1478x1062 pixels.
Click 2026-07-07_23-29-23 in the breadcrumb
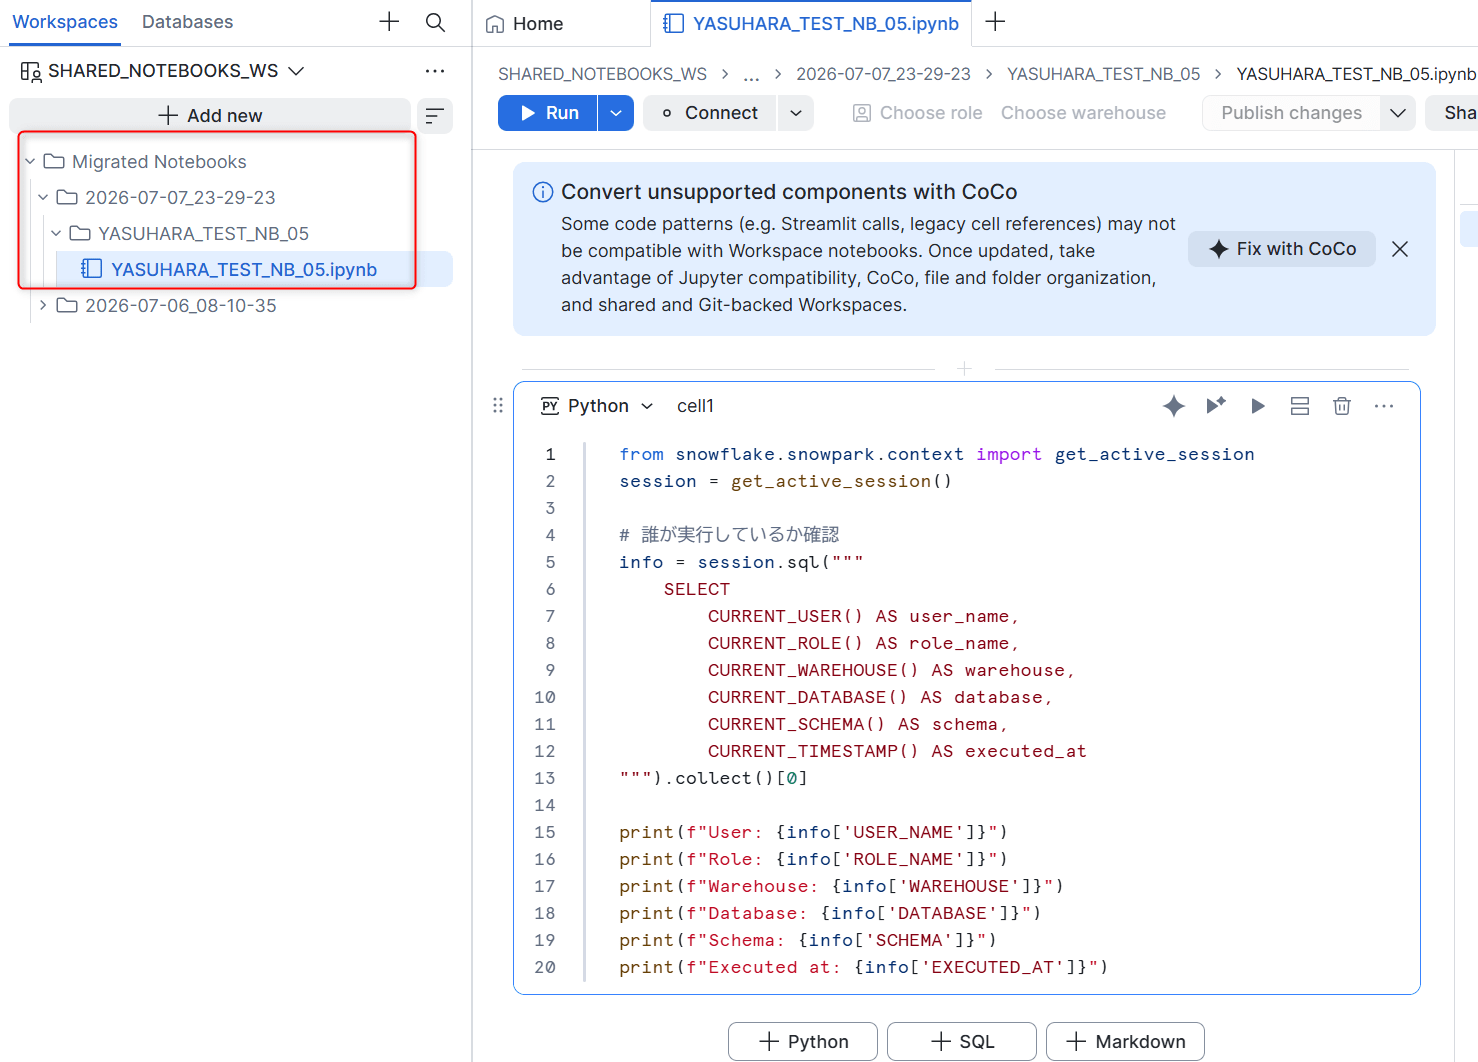(x=883, y=74)
